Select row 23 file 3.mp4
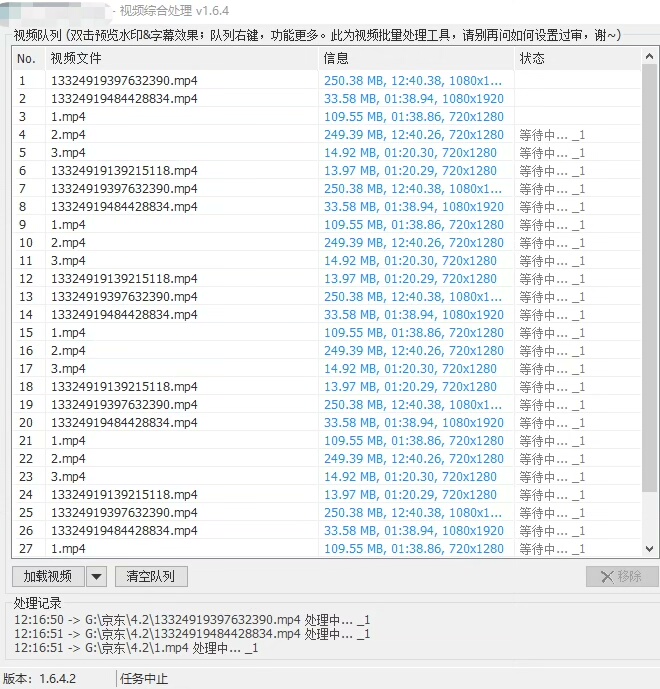 pyautogui.click(x=68, y=477)
